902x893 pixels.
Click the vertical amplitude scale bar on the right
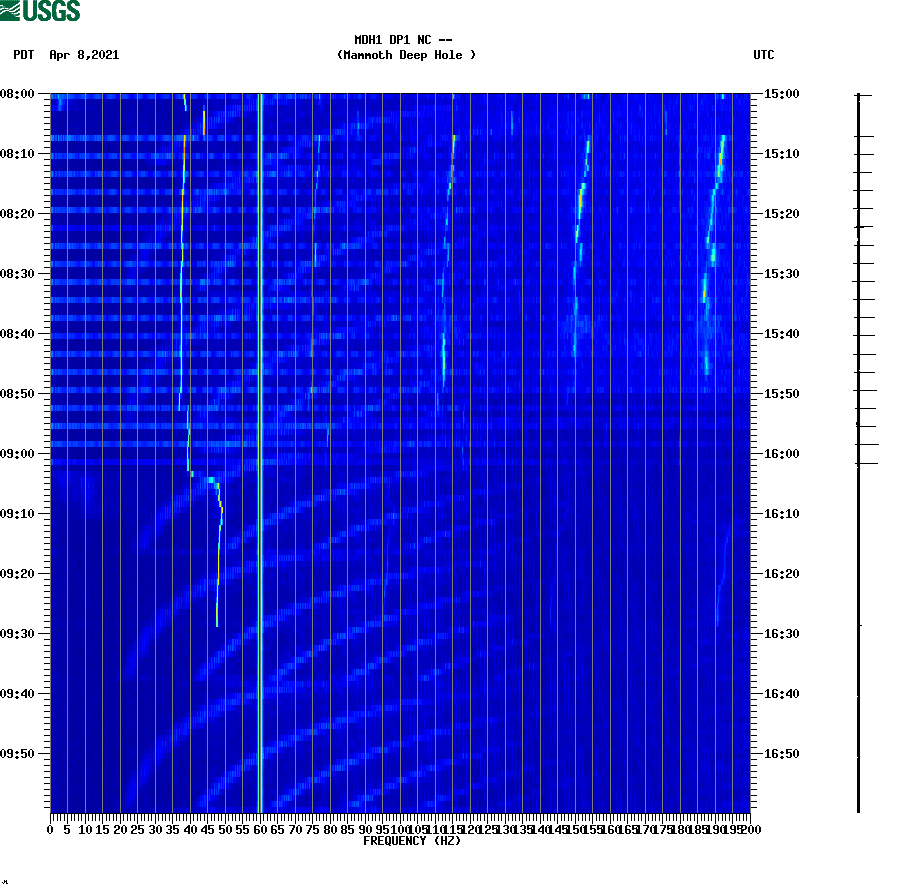tap(857, 450)
